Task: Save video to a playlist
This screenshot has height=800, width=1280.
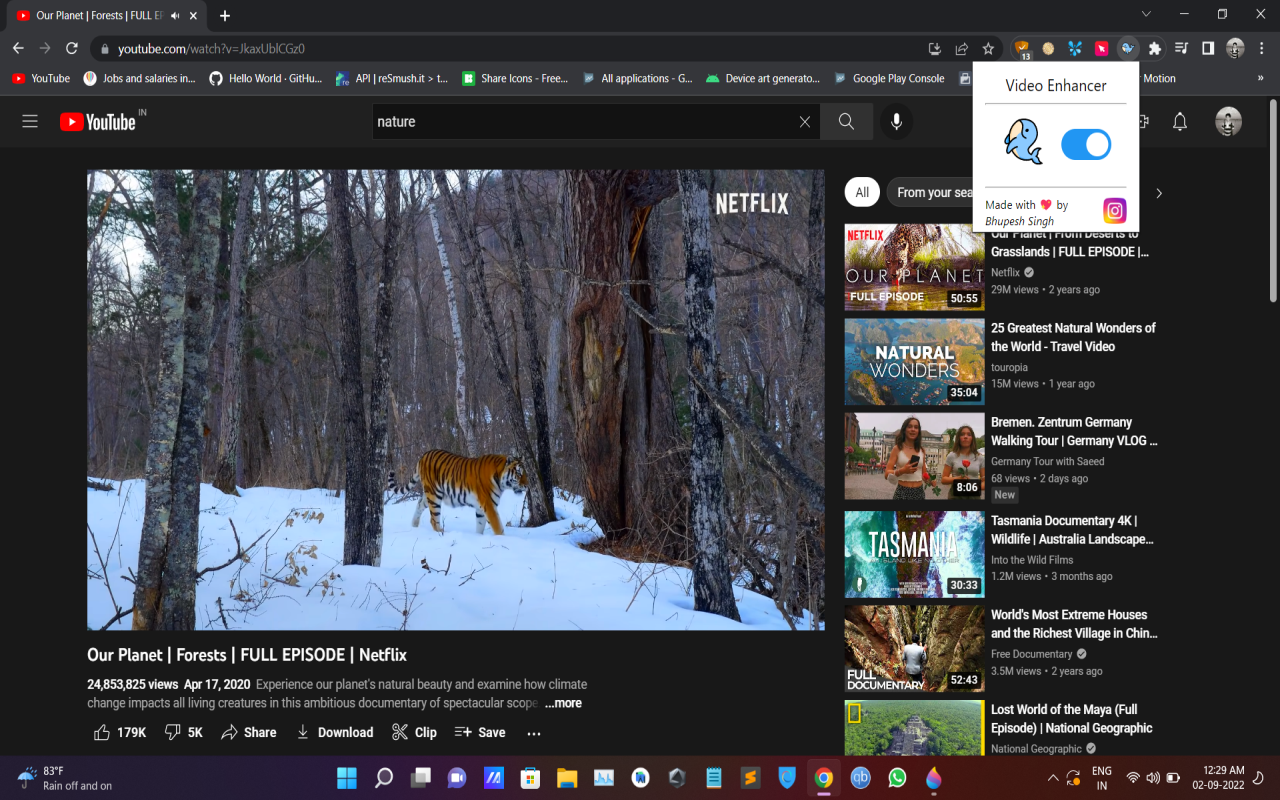Action: pyautogui.click(x=480, y=732)
